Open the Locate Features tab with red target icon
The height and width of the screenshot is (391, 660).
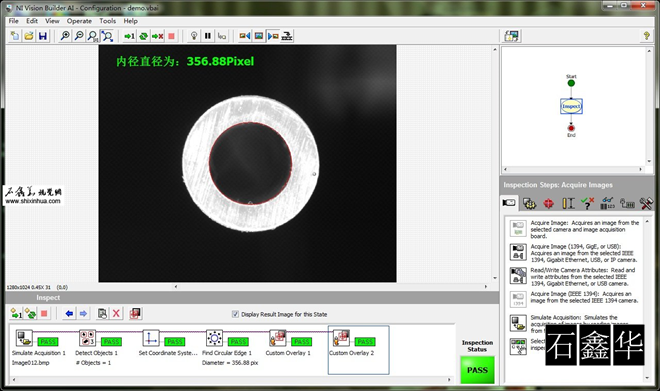tap(548, 203)
